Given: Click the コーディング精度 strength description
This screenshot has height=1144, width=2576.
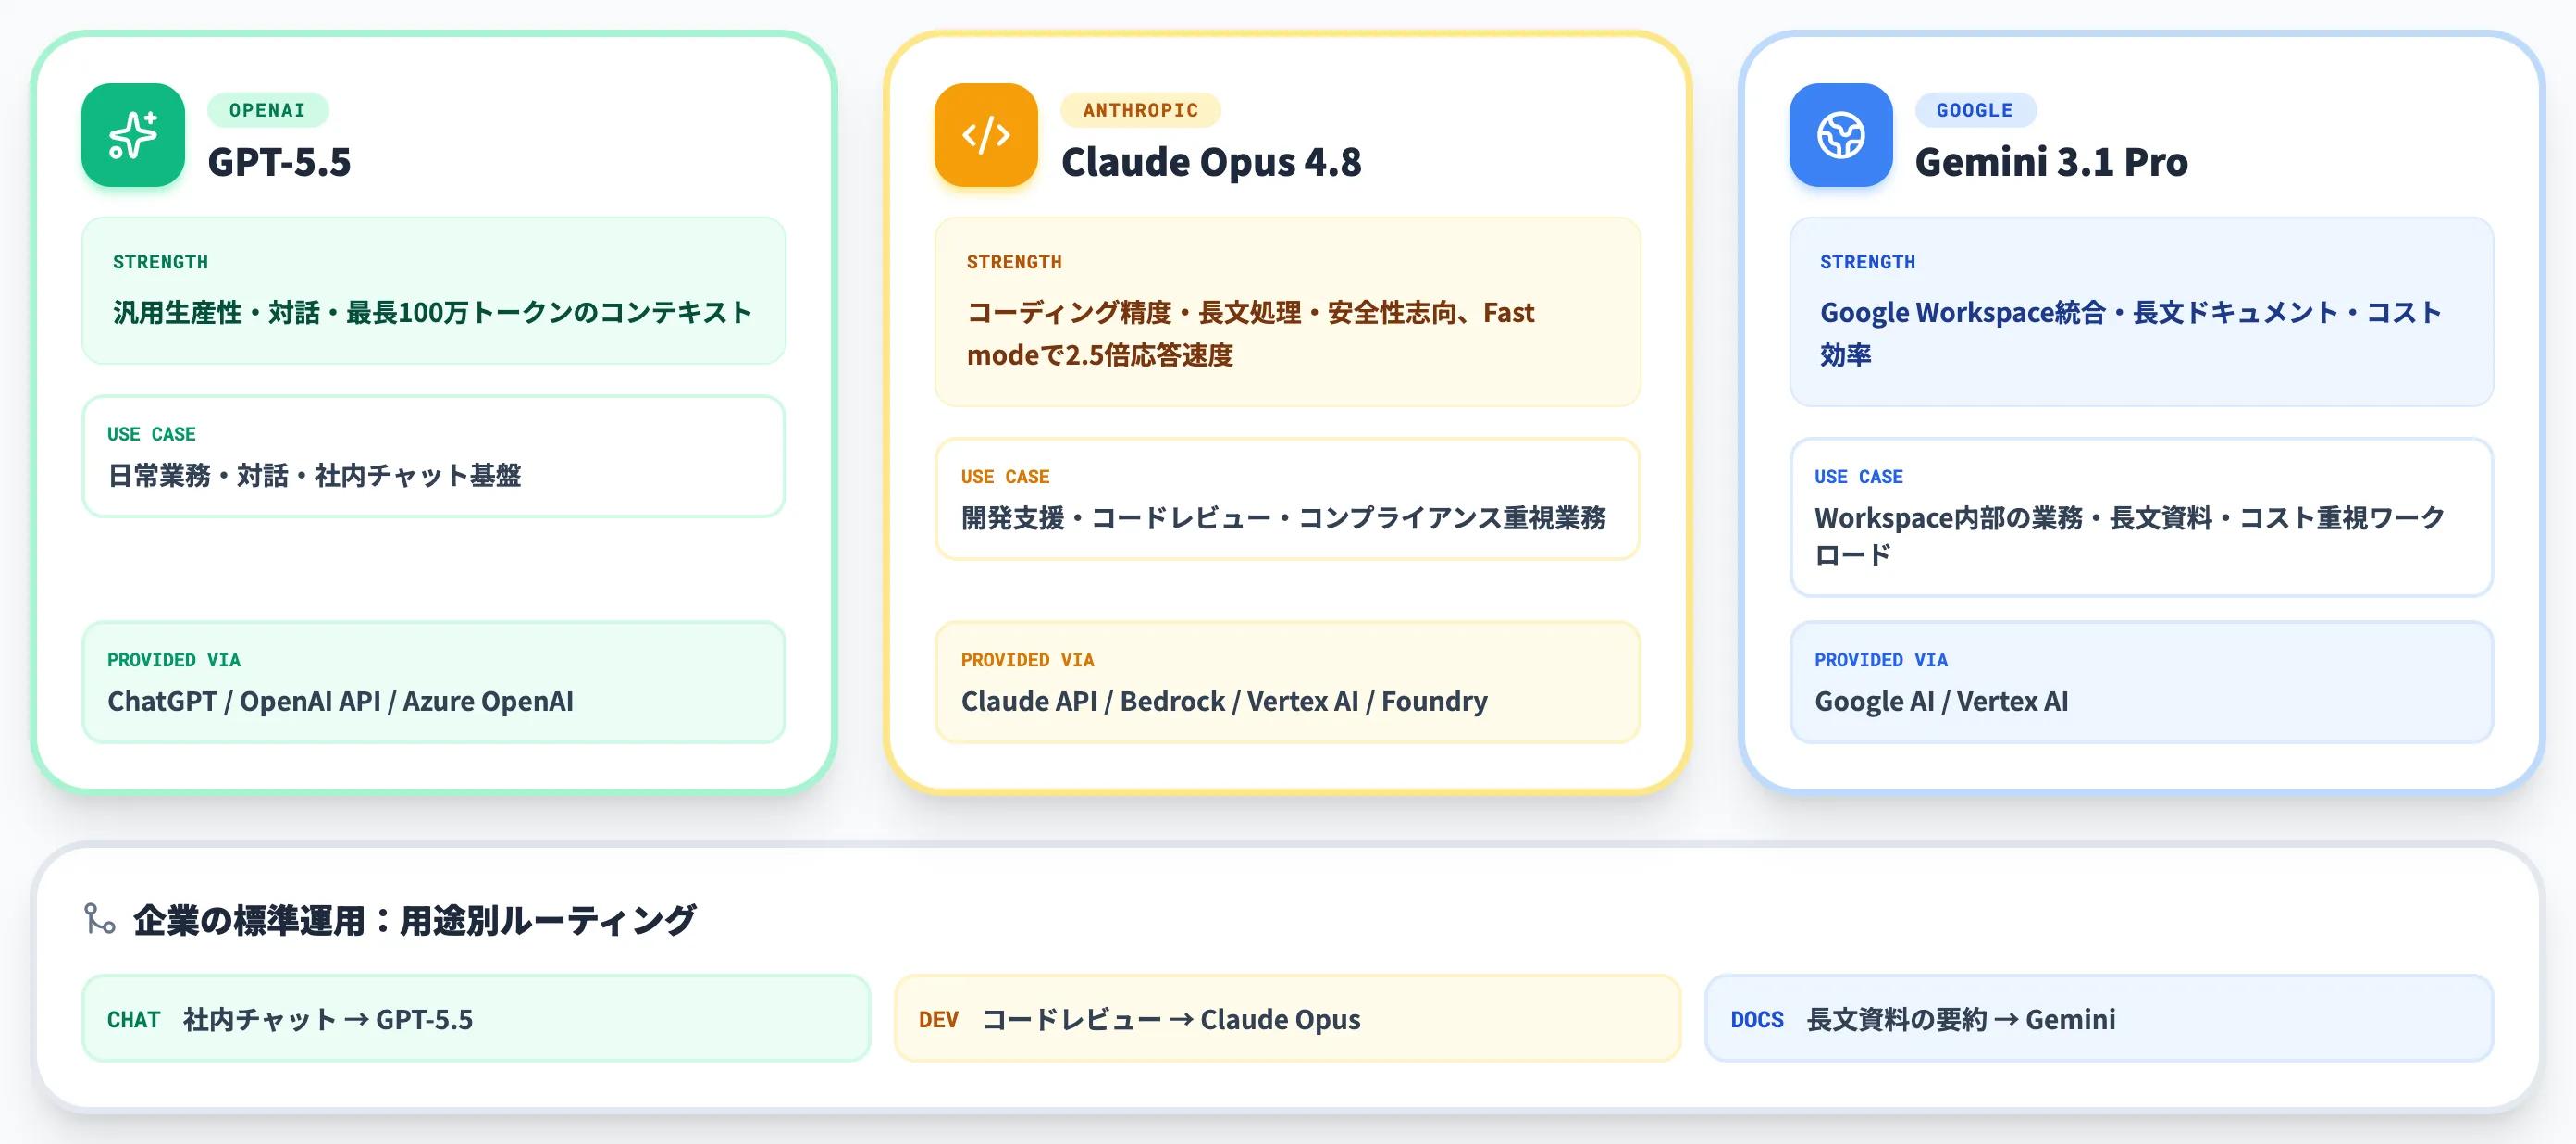Looking at the screenshot, I should 1250,334.
